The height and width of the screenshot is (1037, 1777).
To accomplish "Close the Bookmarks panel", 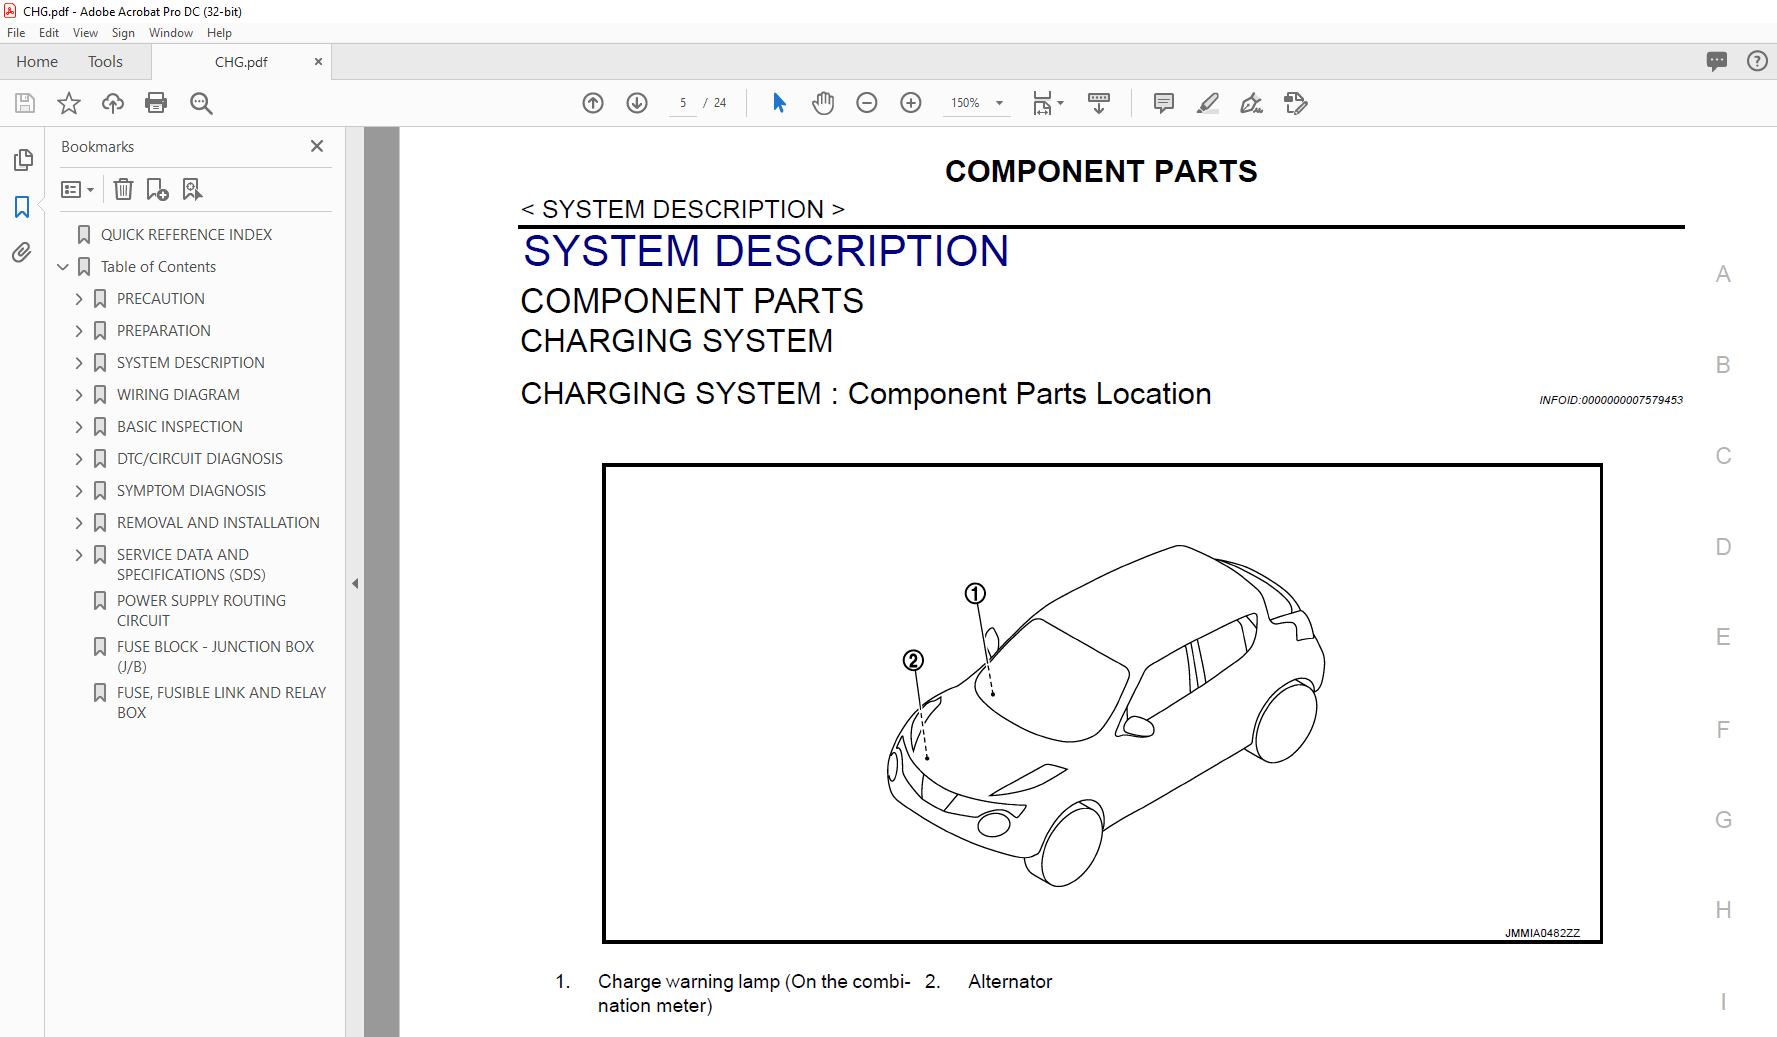I will 317,146.
